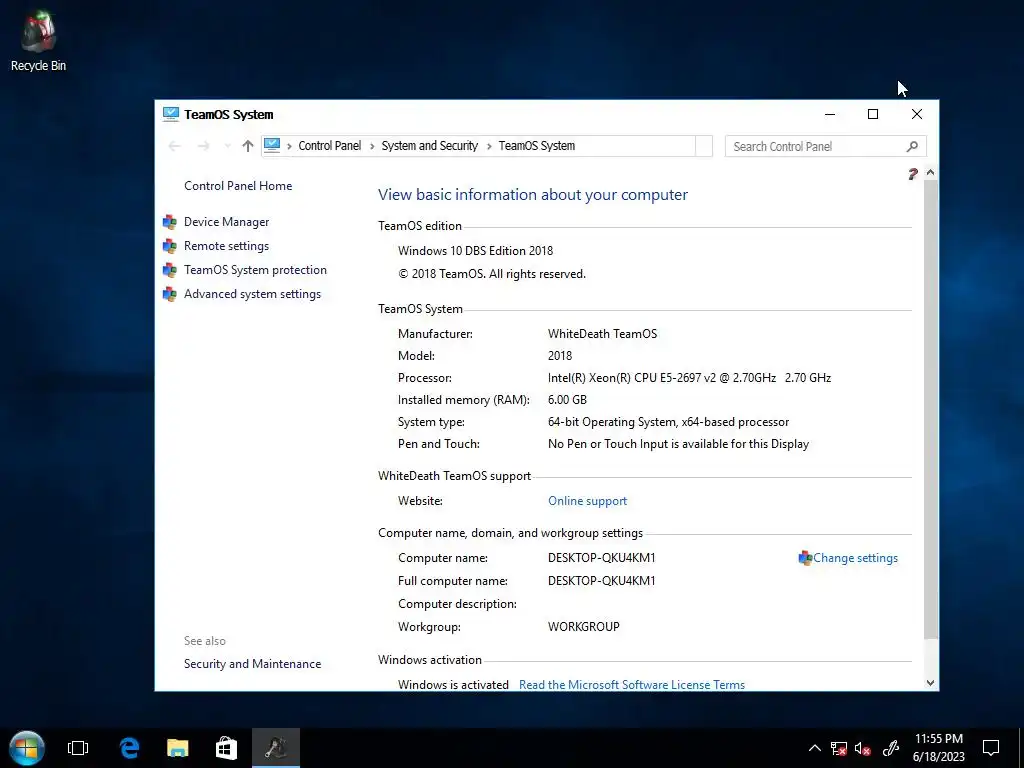Maximize the TeamOS System window
This screenshot has height=768, width=1024.
click(x=872, y=114)
